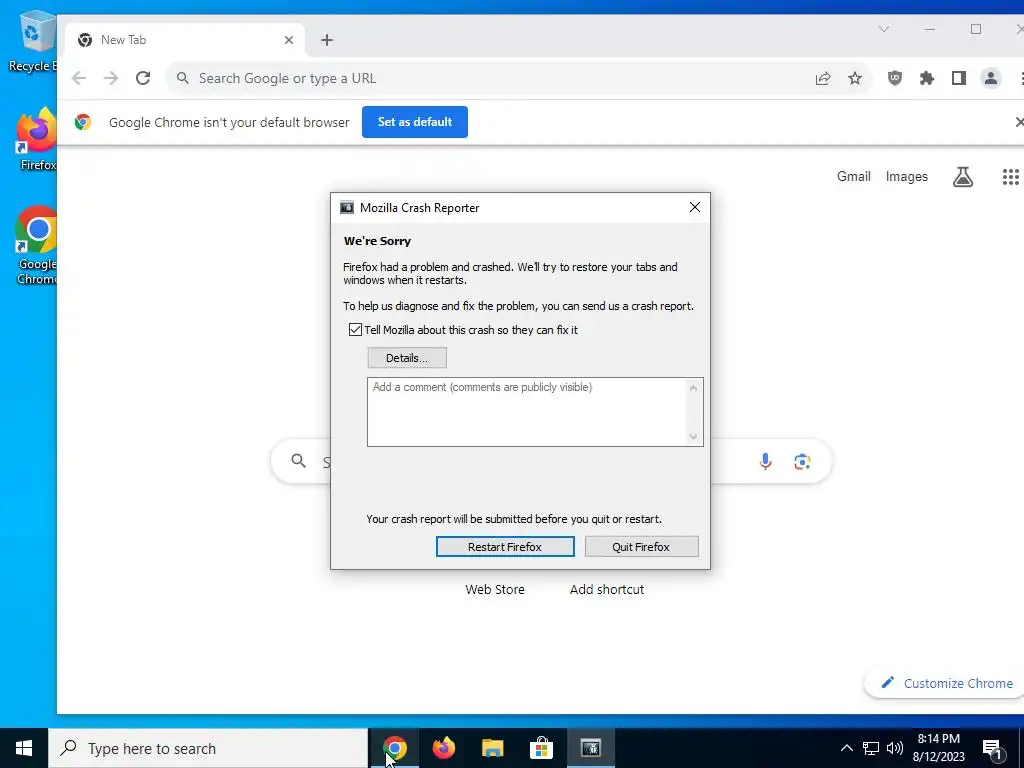Image resolution: width=1024 pixels, height=768 pixels.
Task: Open File Explorer from the taskbar
Action: [x=492, y=748]
